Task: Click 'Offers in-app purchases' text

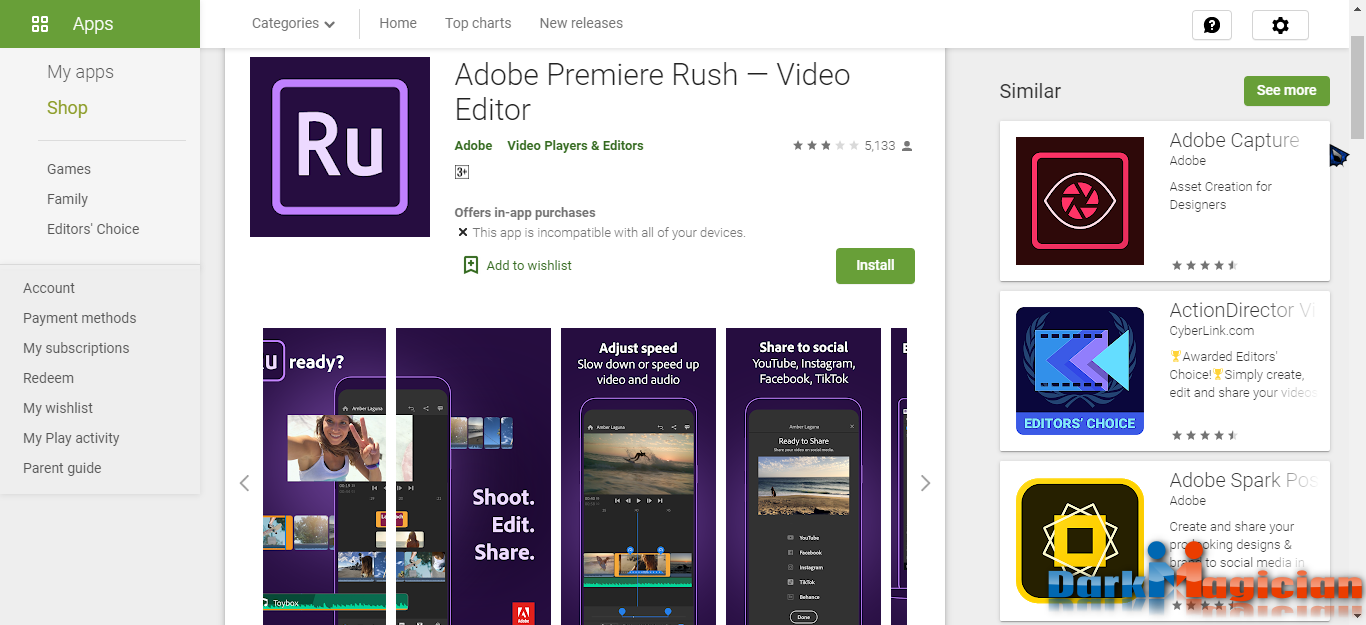Action: [525, 213]
